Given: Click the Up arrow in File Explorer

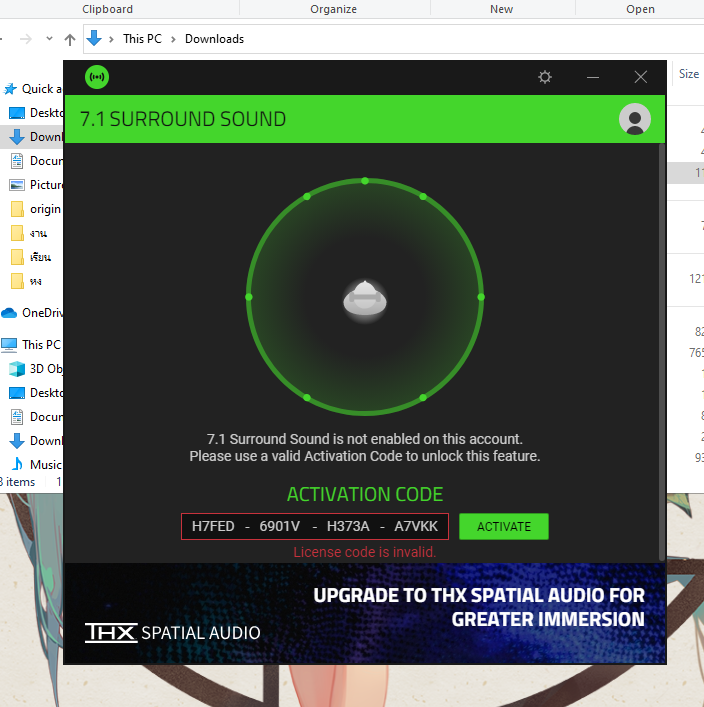Looking at the screenshot, I should [70, 39].
